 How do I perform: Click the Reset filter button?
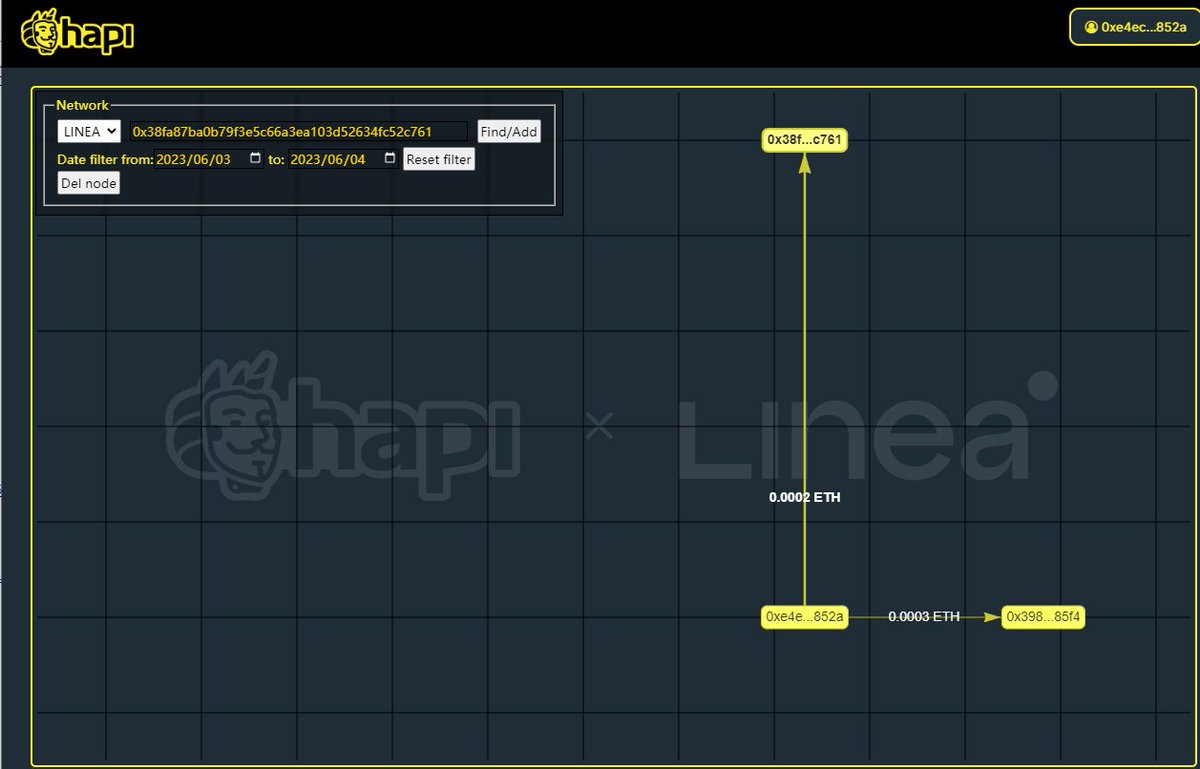pyautogui.click(x=439, y=160)
